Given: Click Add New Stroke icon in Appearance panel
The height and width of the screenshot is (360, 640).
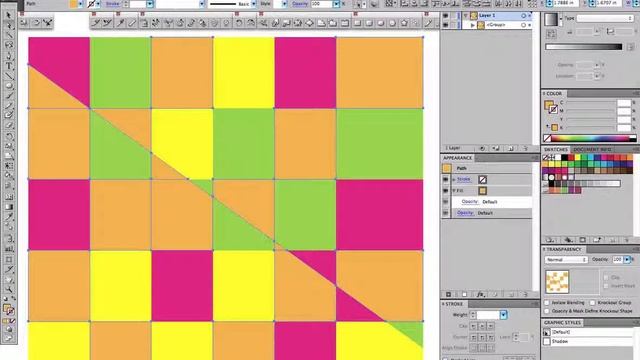Looking at the screenshot, I should [x=449, y=294].
